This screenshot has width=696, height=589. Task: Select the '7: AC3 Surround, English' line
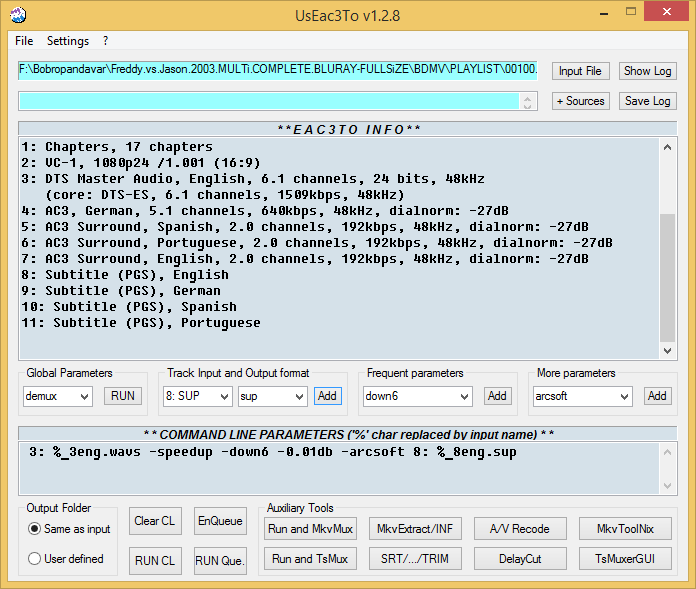coord(305,259)
